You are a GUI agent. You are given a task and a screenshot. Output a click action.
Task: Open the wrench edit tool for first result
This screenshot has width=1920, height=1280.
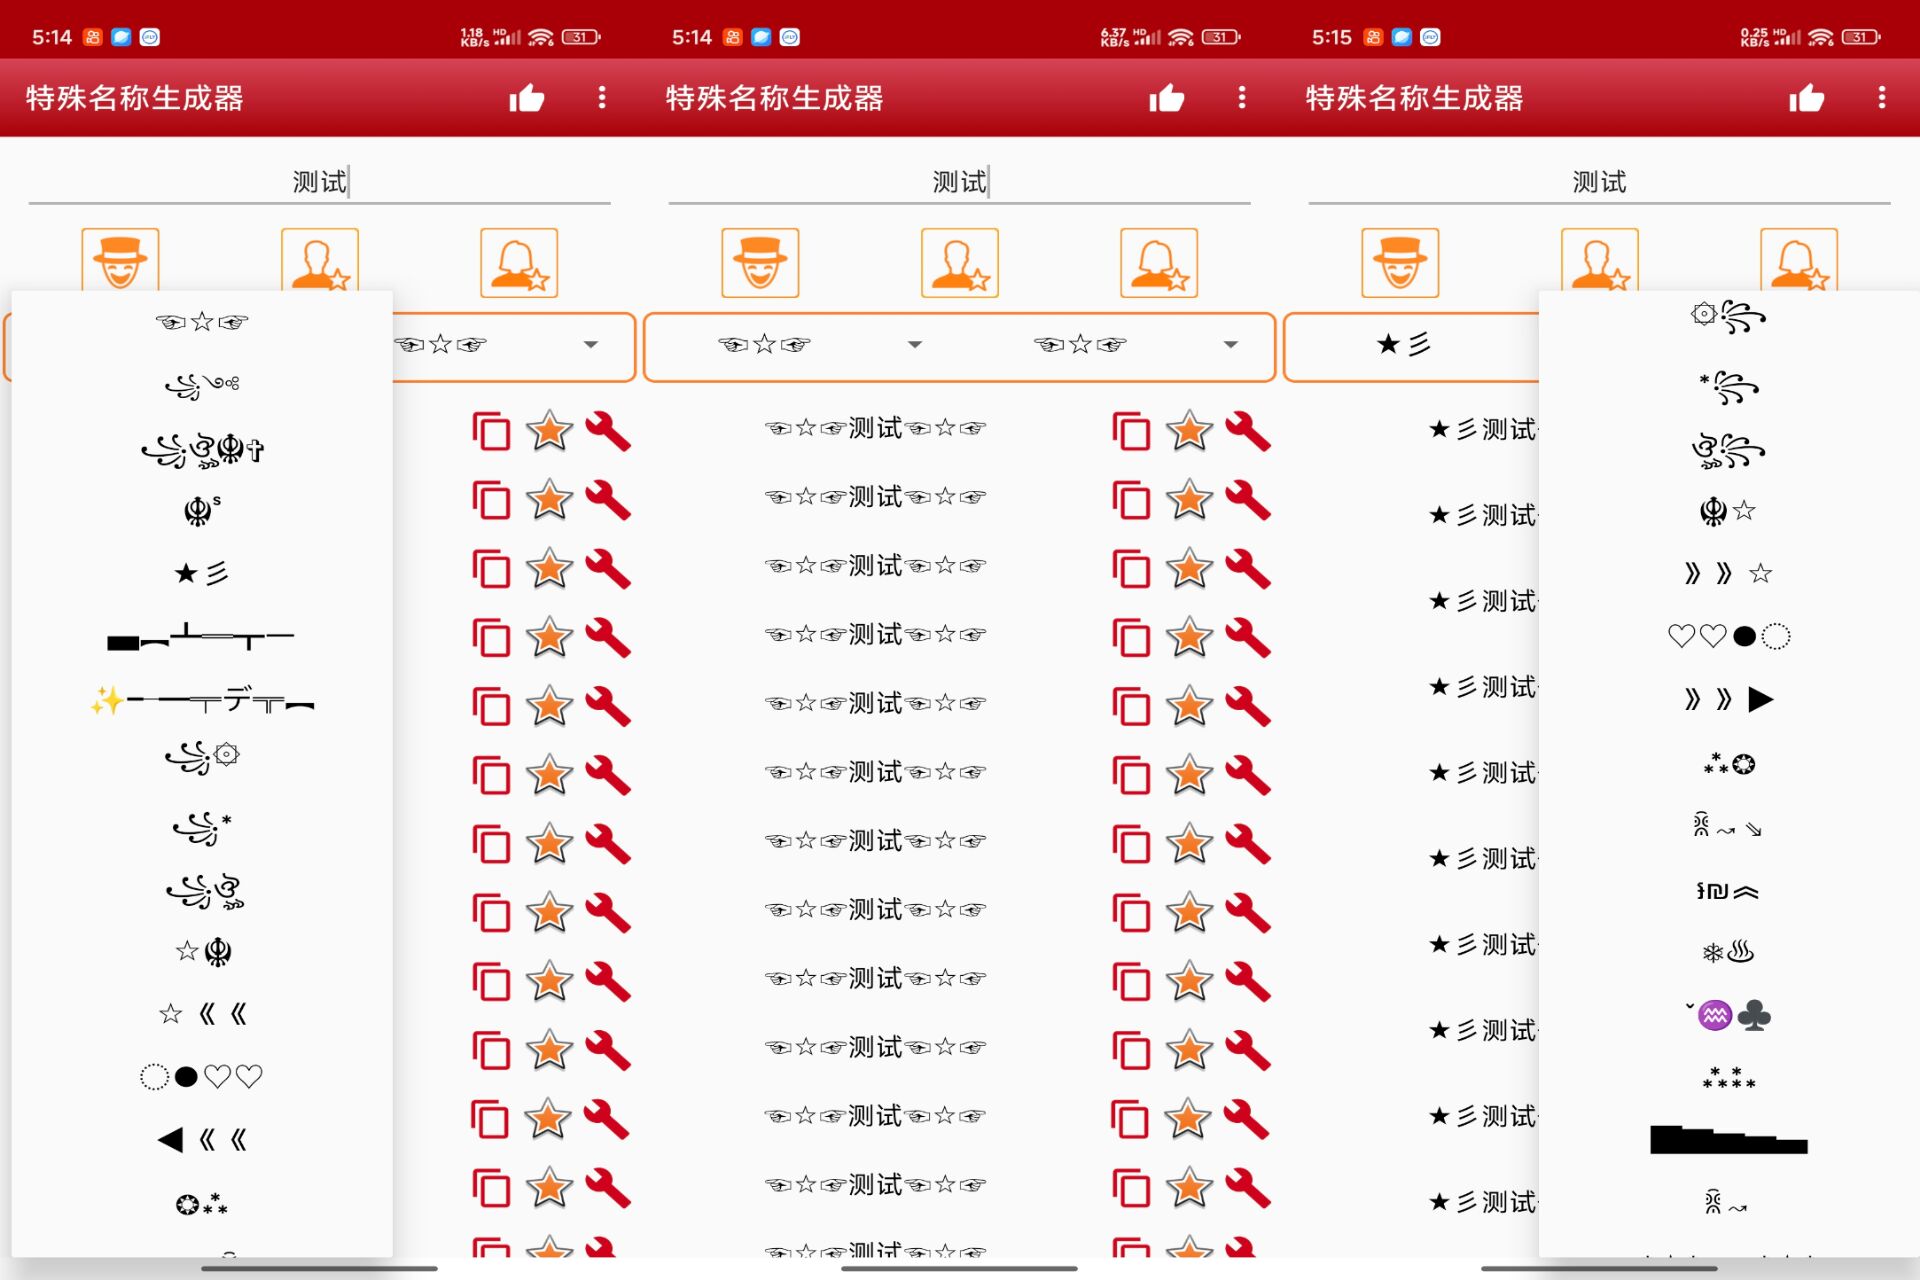610,431
